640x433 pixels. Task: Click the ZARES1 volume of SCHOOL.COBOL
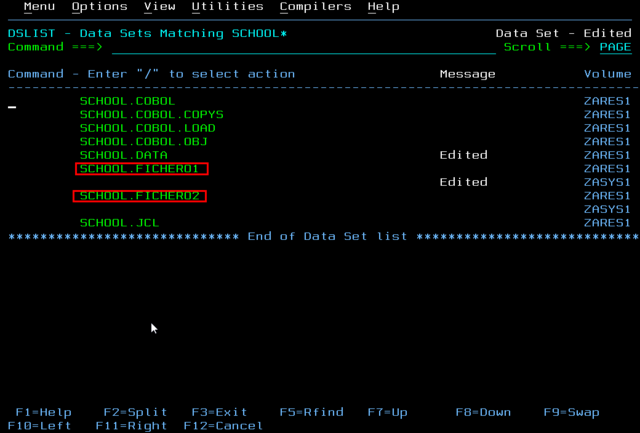point(607,101)
